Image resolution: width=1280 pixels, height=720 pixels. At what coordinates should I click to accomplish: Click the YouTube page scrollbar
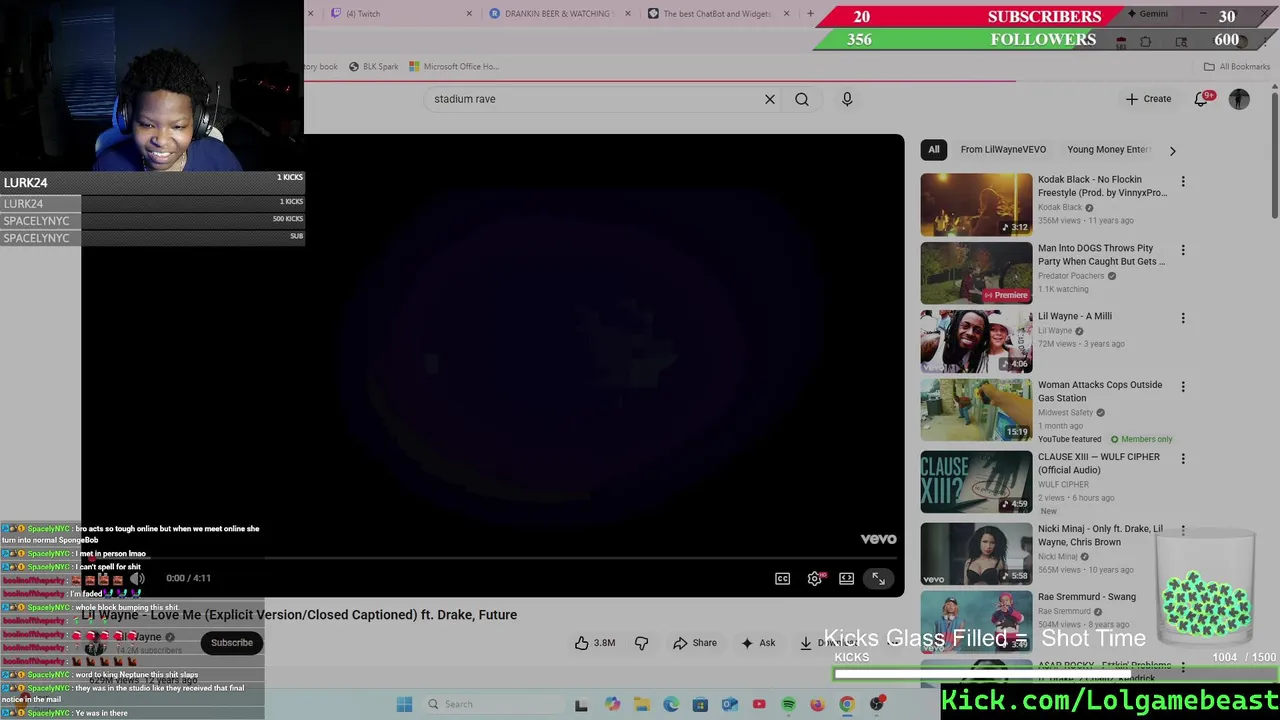(1274, 155)
